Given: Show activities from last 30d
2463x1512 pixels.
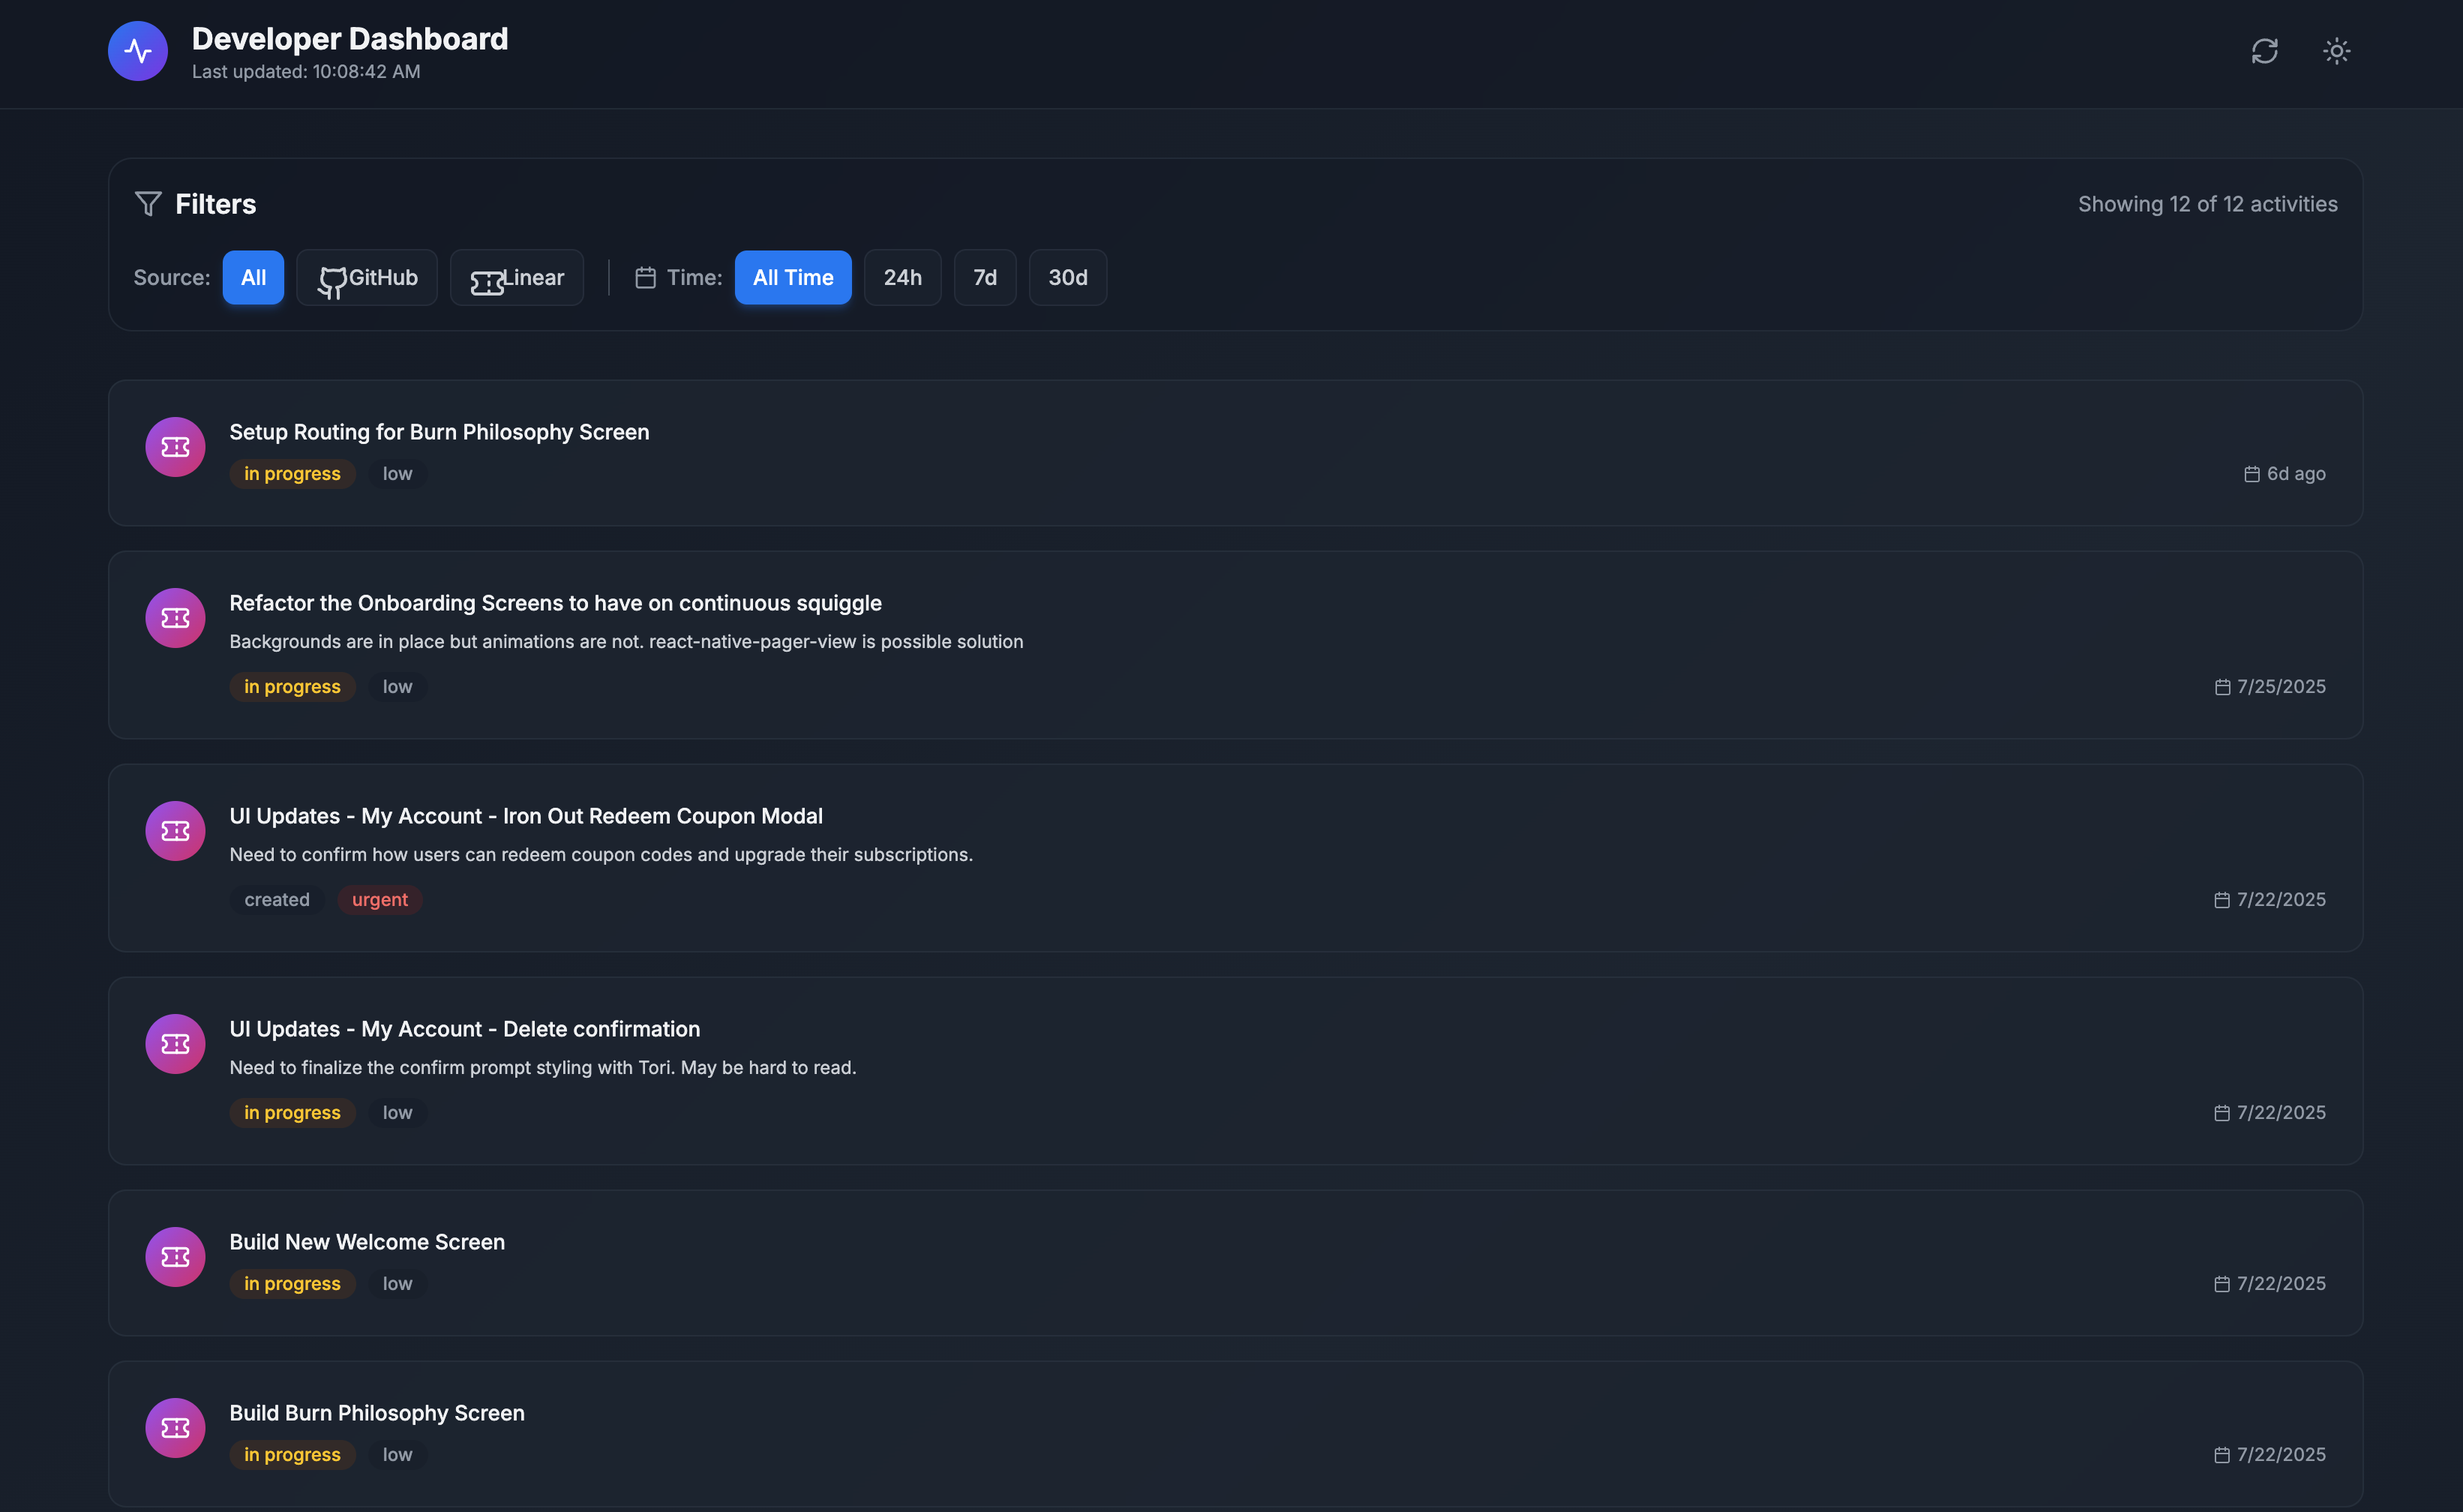Looking at the screenshot, I should (1068, 277).
